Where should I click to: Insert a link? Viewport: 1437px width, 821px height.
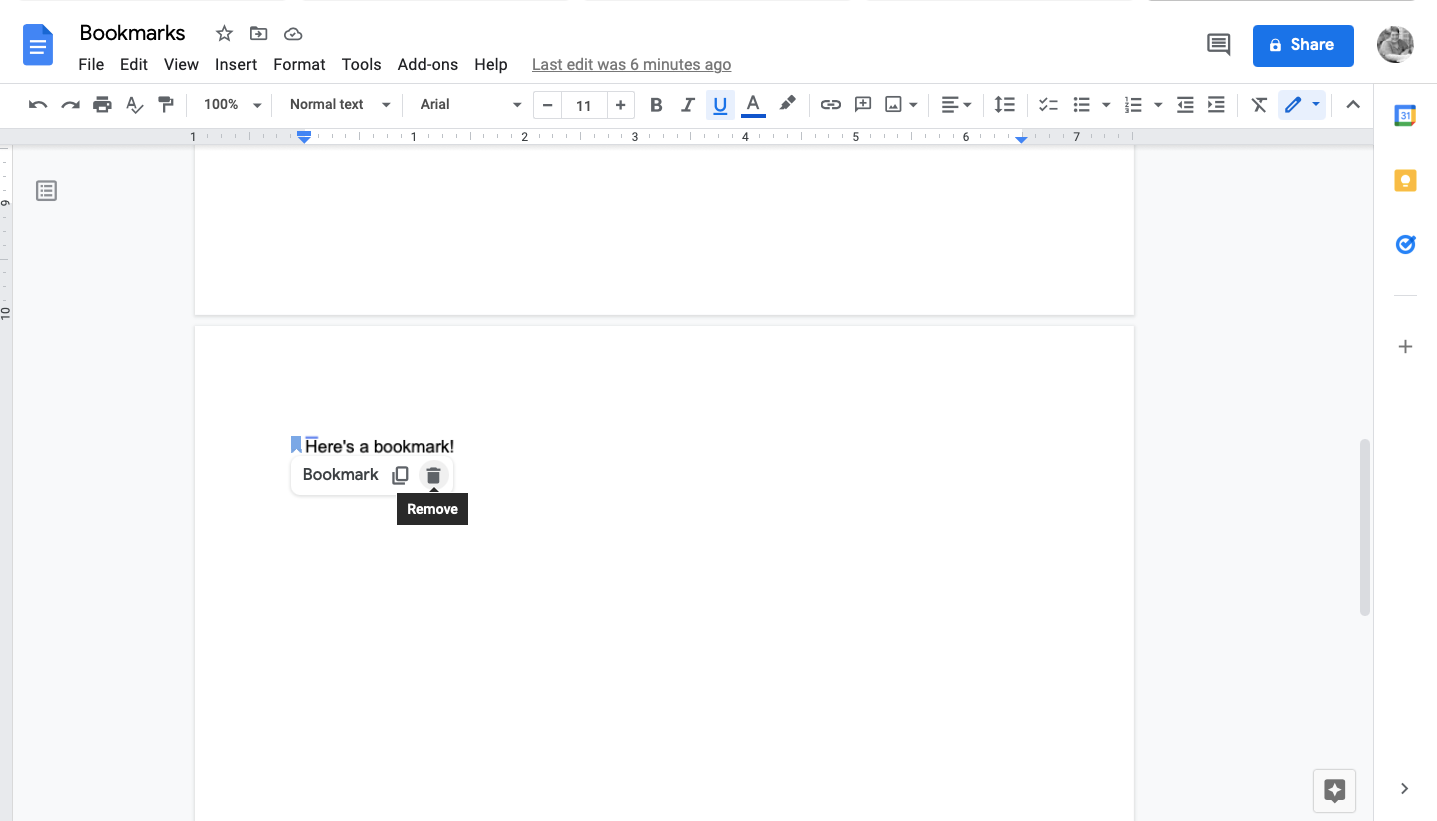pos(830,104)
